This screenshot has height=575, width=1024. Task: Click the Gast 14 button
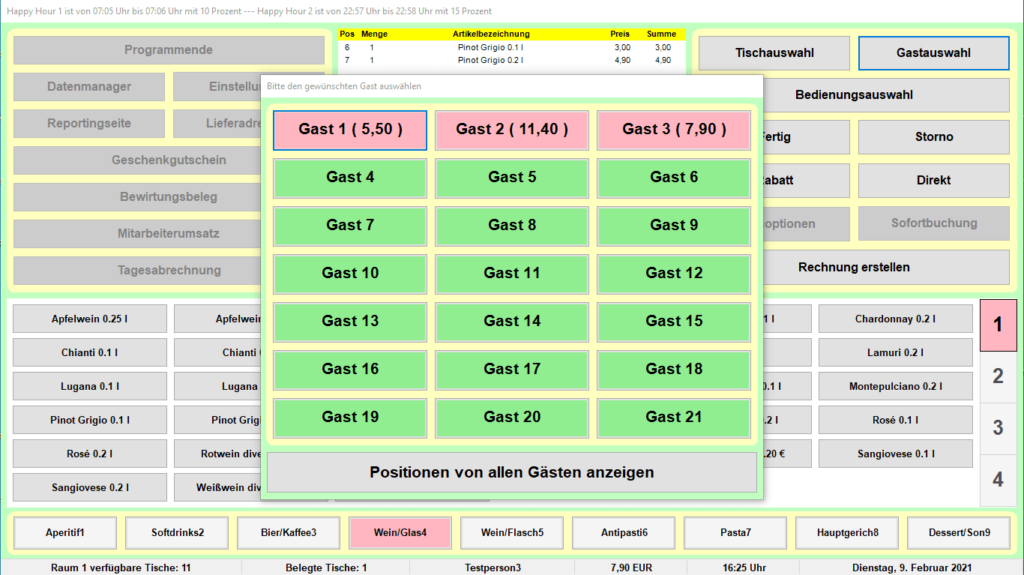coord(512,322)
